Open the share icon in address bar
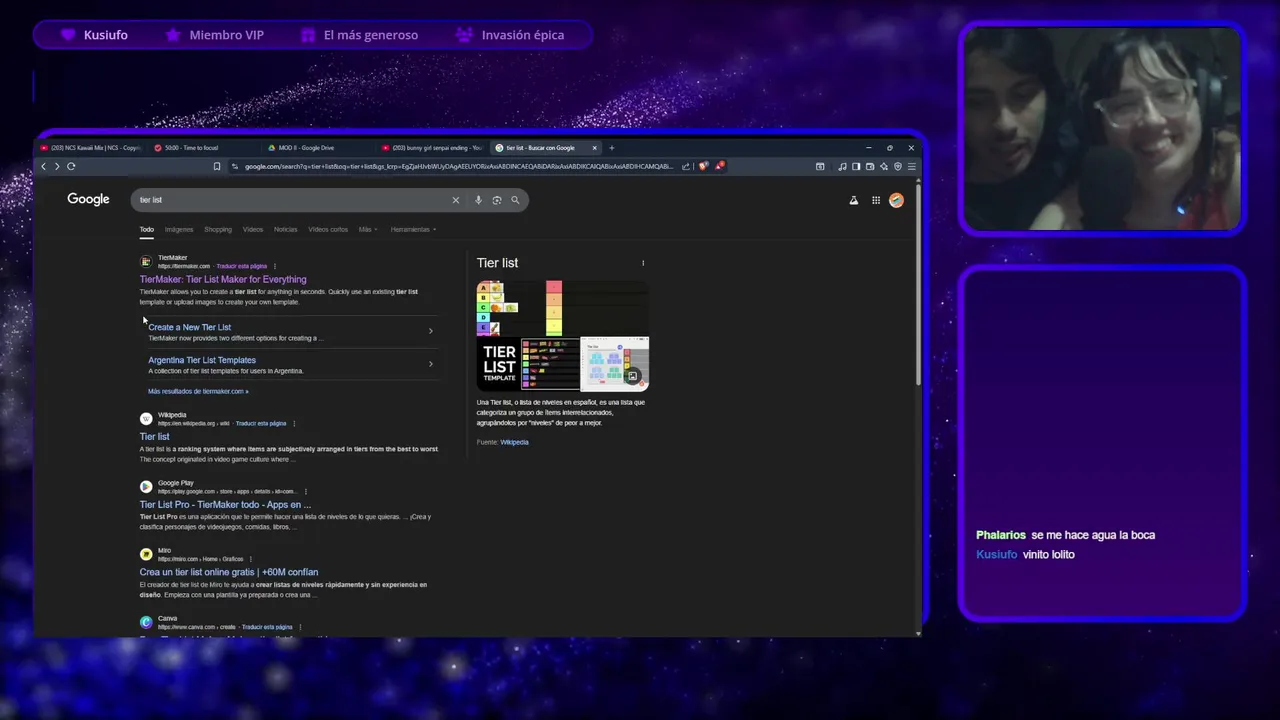This screenshot has height=720, width=1280. (686, 166)
